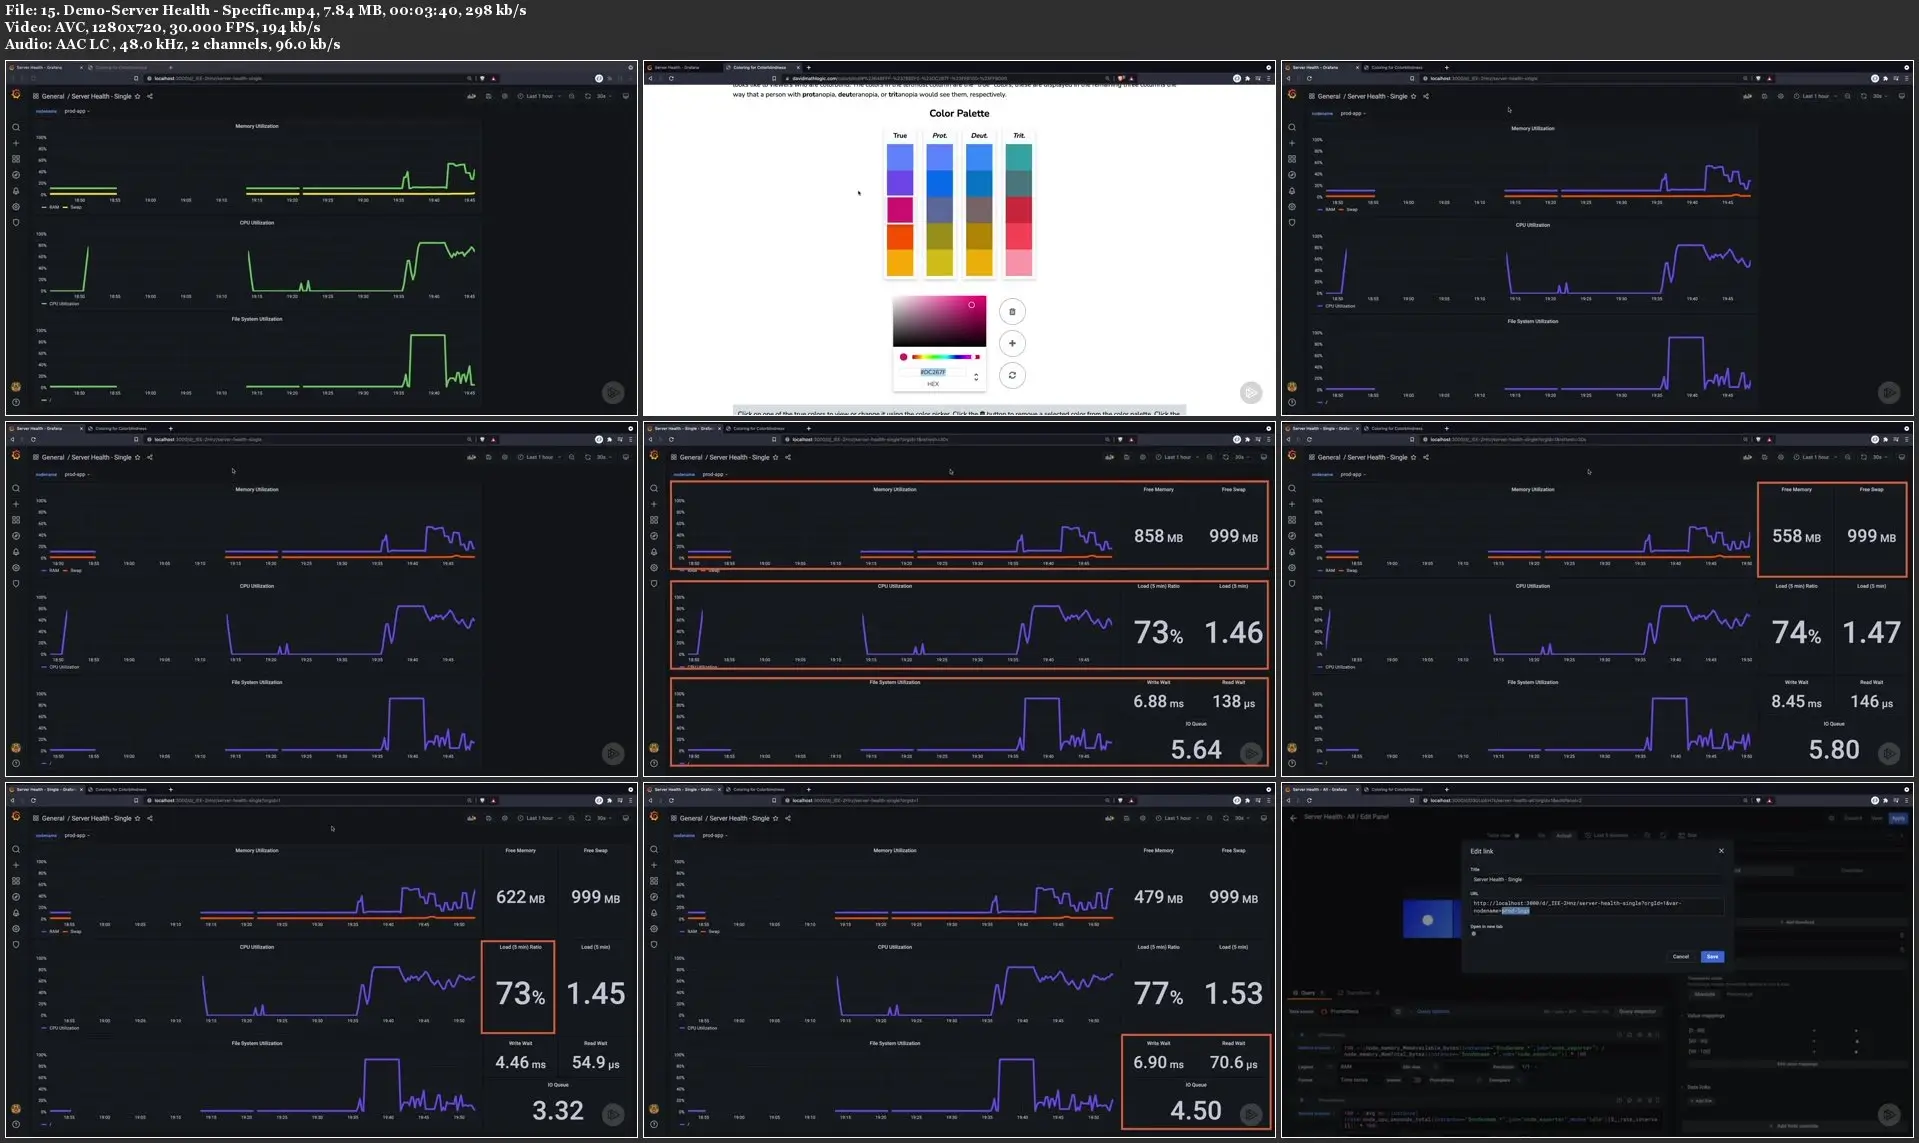This screenshot has height=1143, width=1919.
Task: Click the Create plus icon in green-graph frame sidebar
Action: point(16,143)
